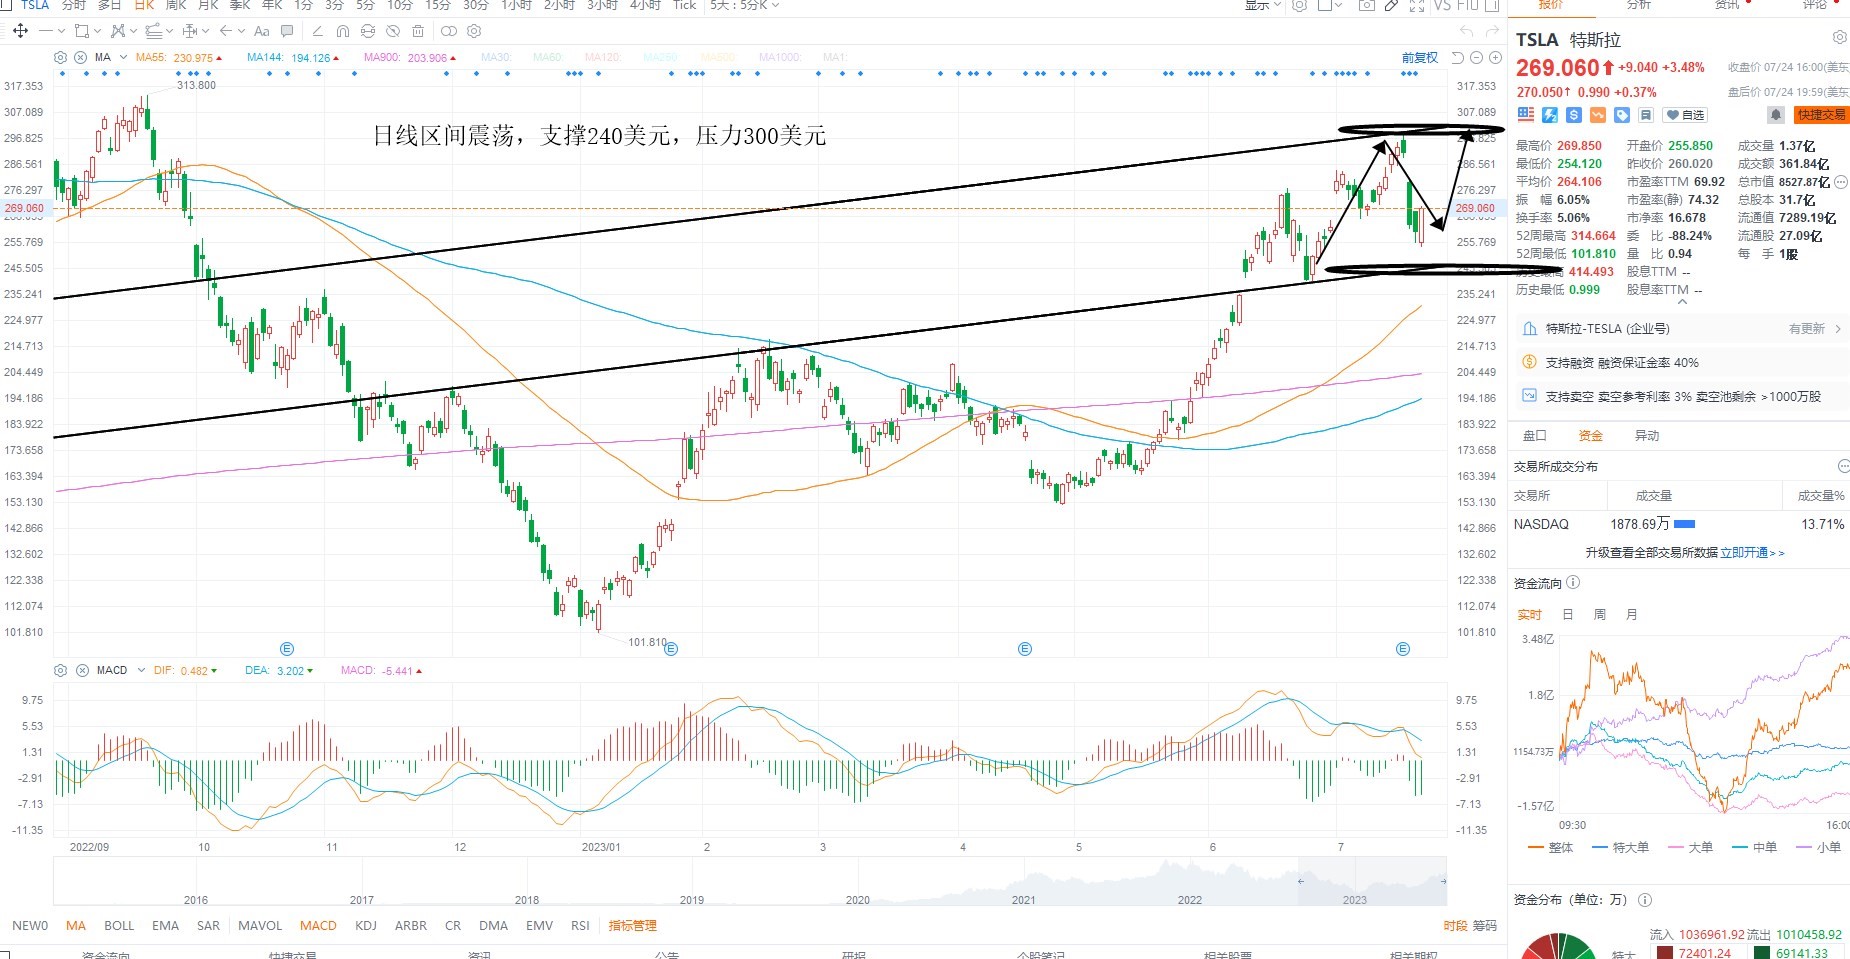This screenshot has height=959, width=1850.
Task: Open 指标管理 indicator management
Action: [632, 925]
